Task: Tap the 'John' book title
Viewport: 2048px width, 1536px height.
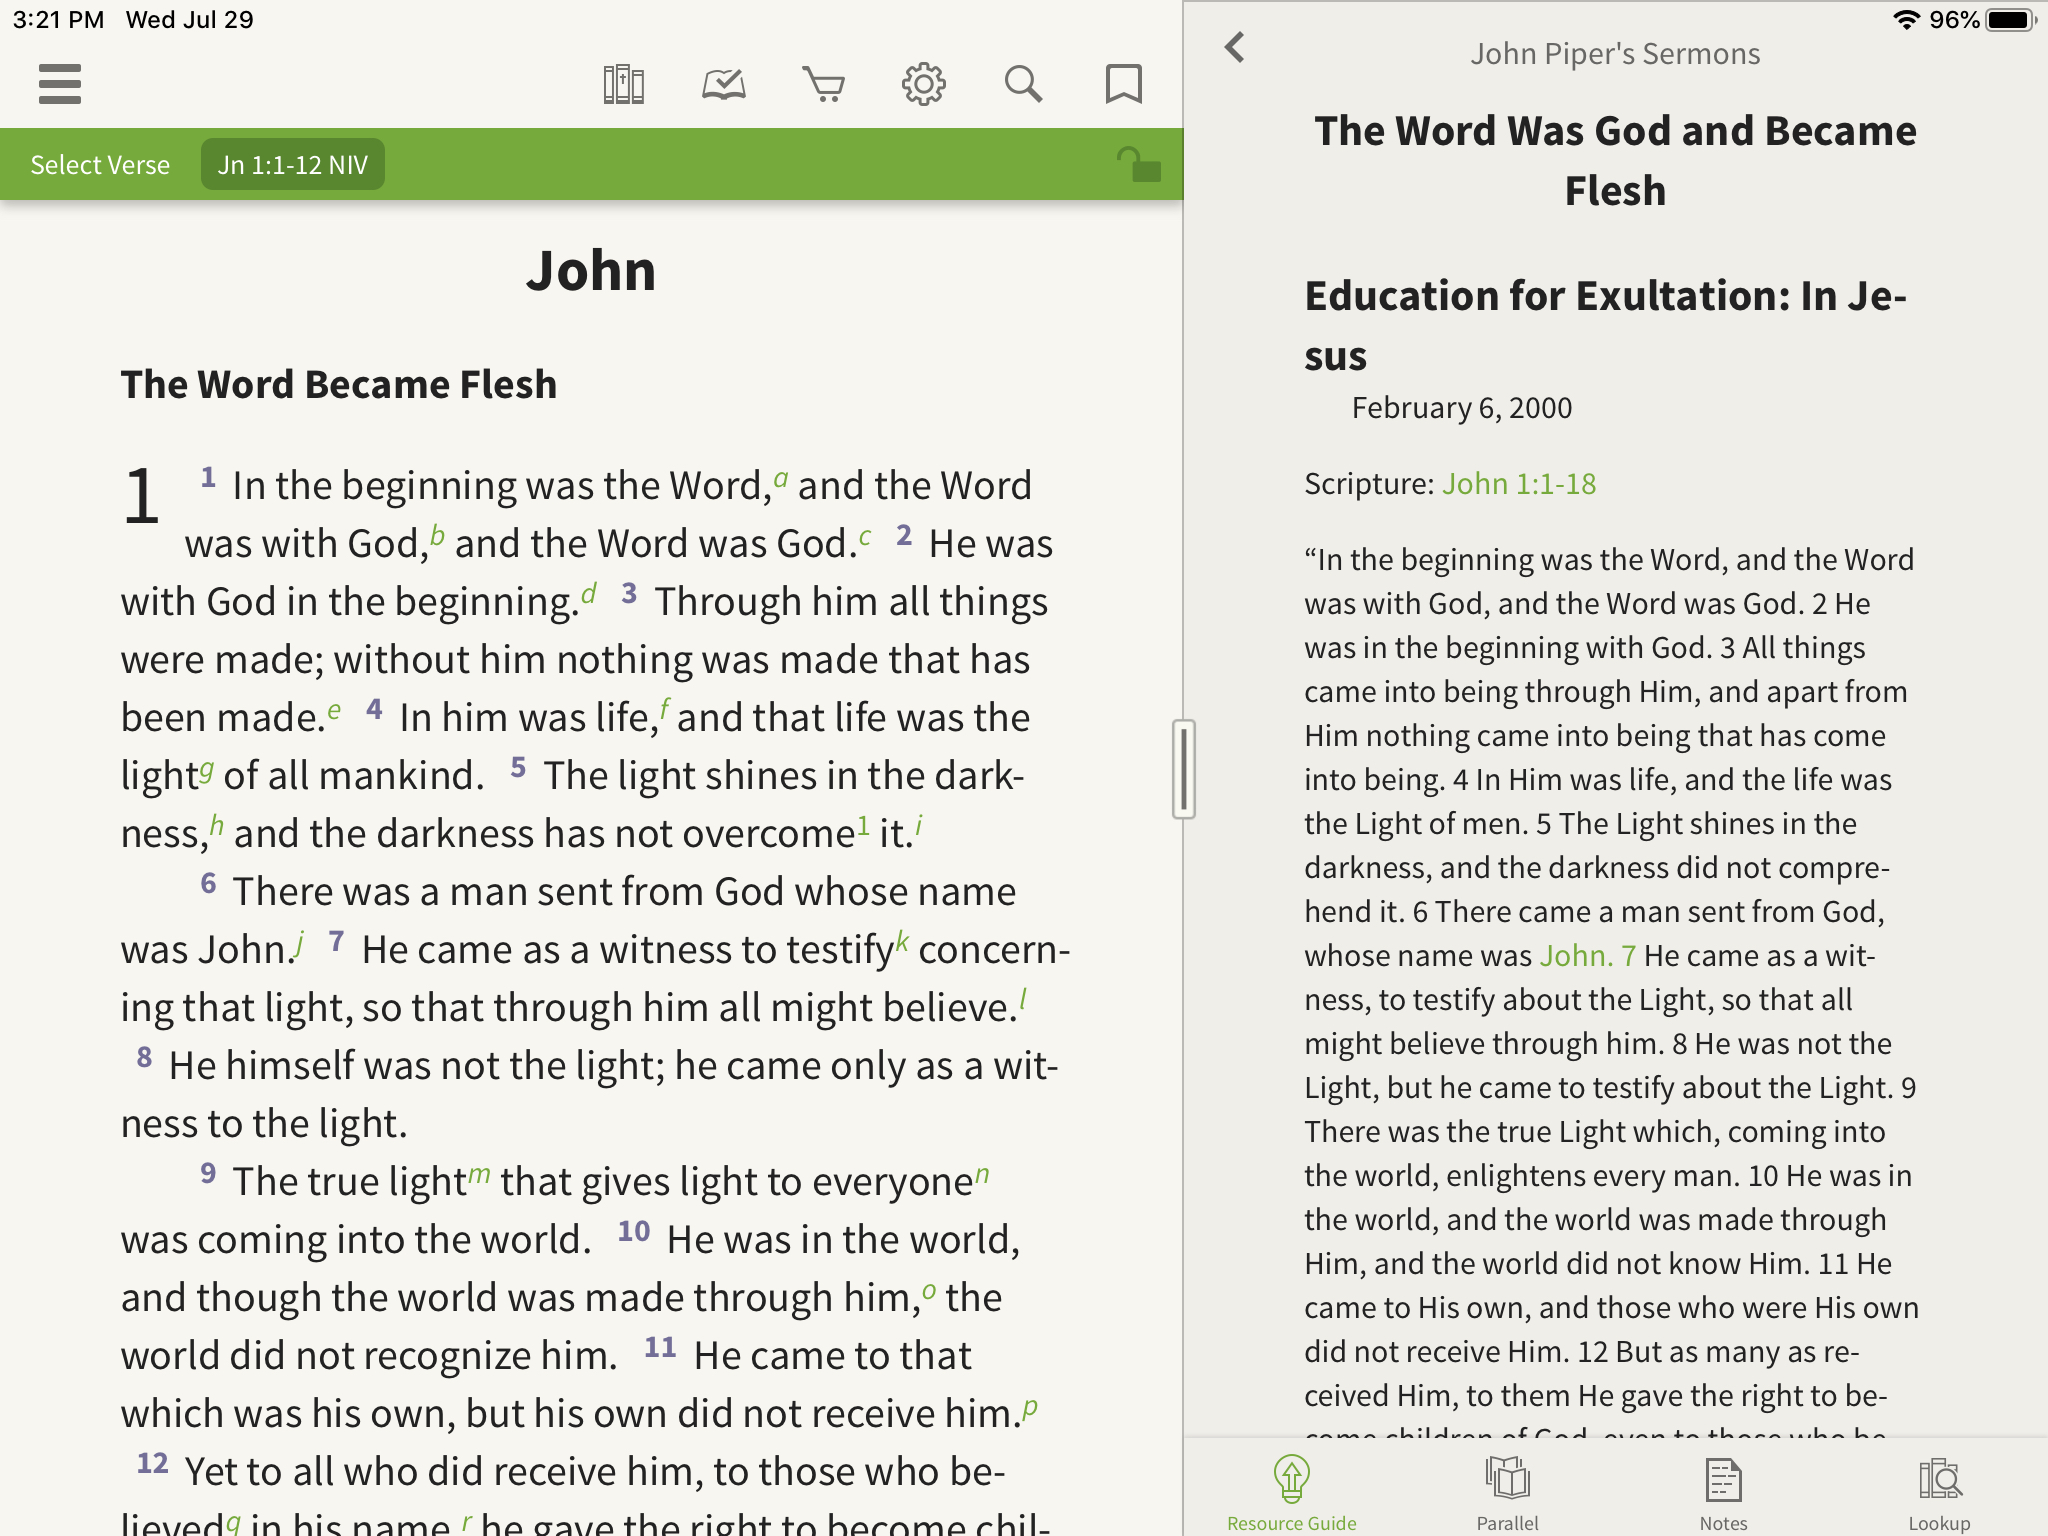Action: tap(591, 271)
